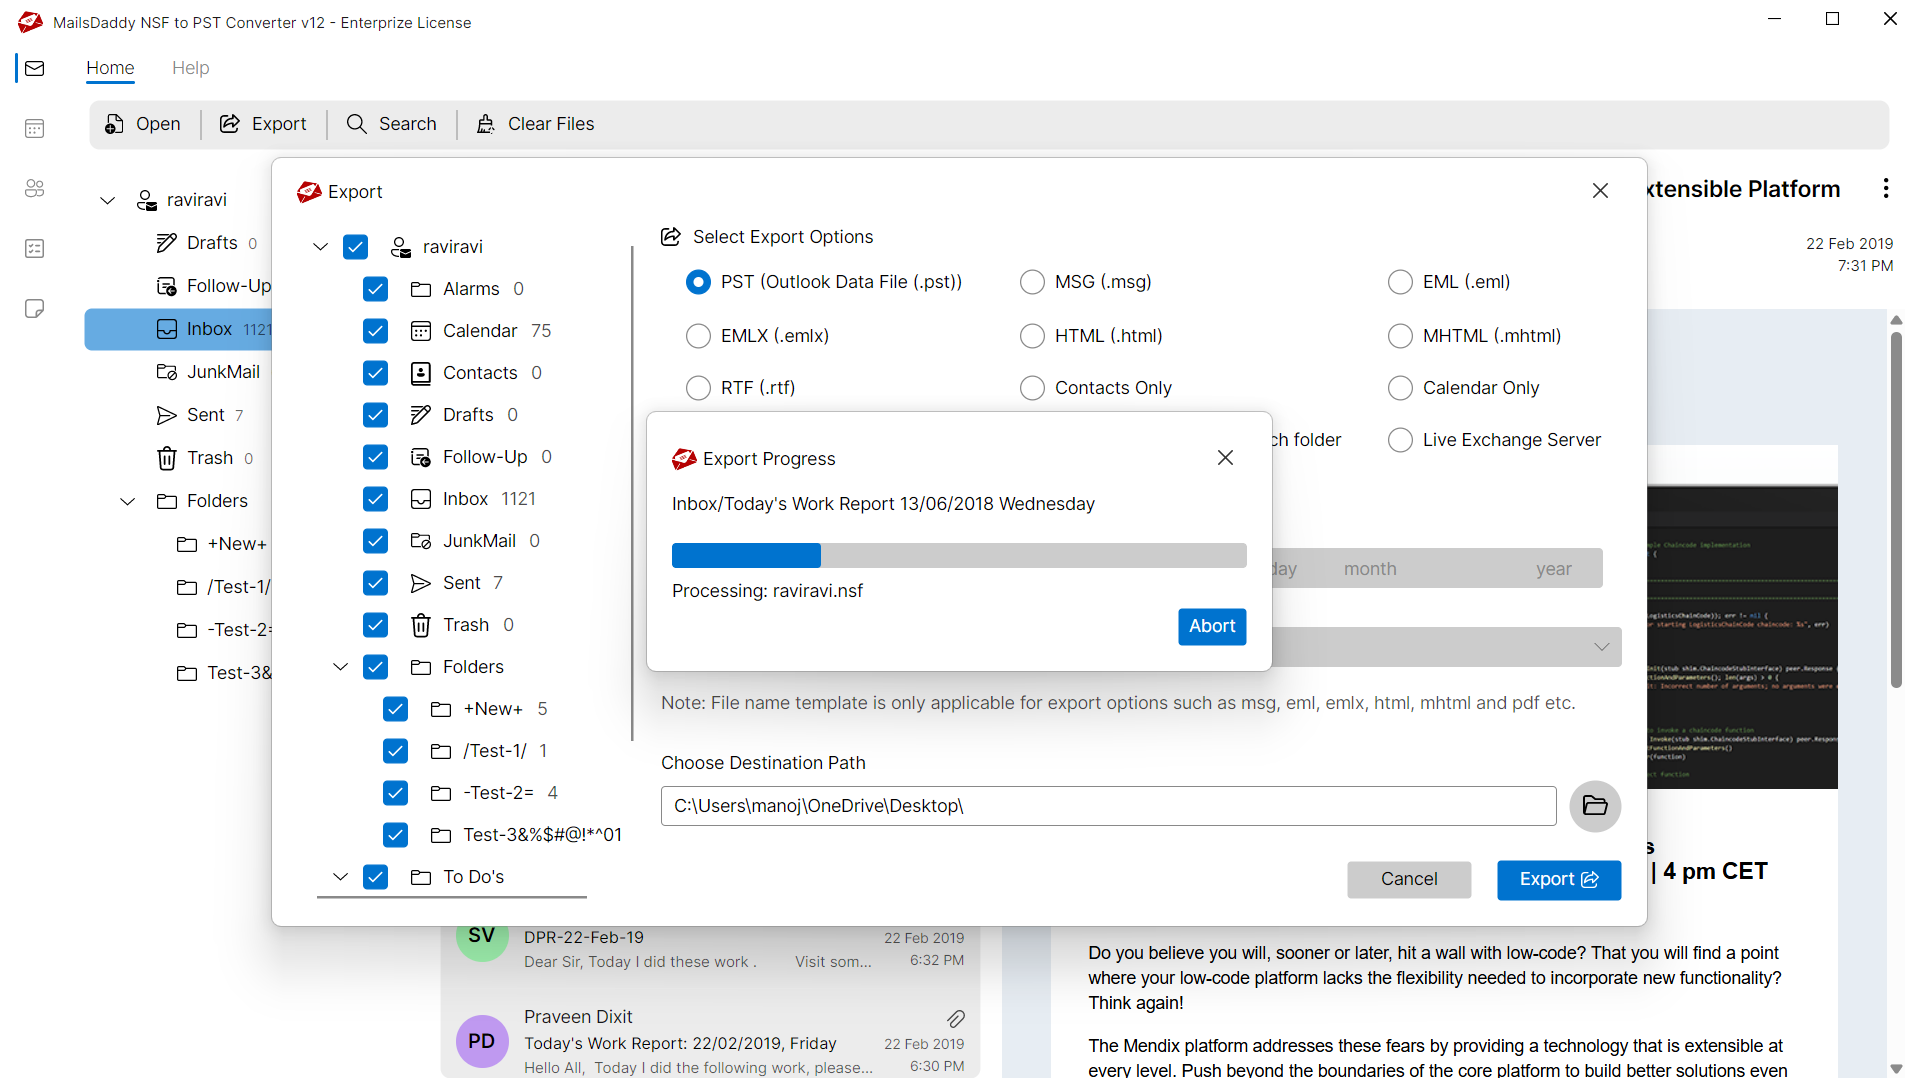Image resolution: width=1917 pixels, height=1078 pixels.
Task: Select the EML (.eml) export option
Action: pos(1400,282)
